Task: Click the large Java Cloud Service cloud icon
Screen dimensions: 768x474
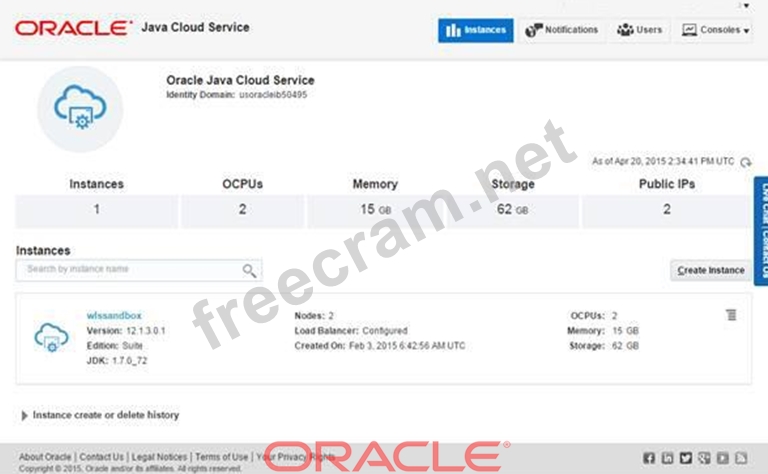Action: (80, 109)
